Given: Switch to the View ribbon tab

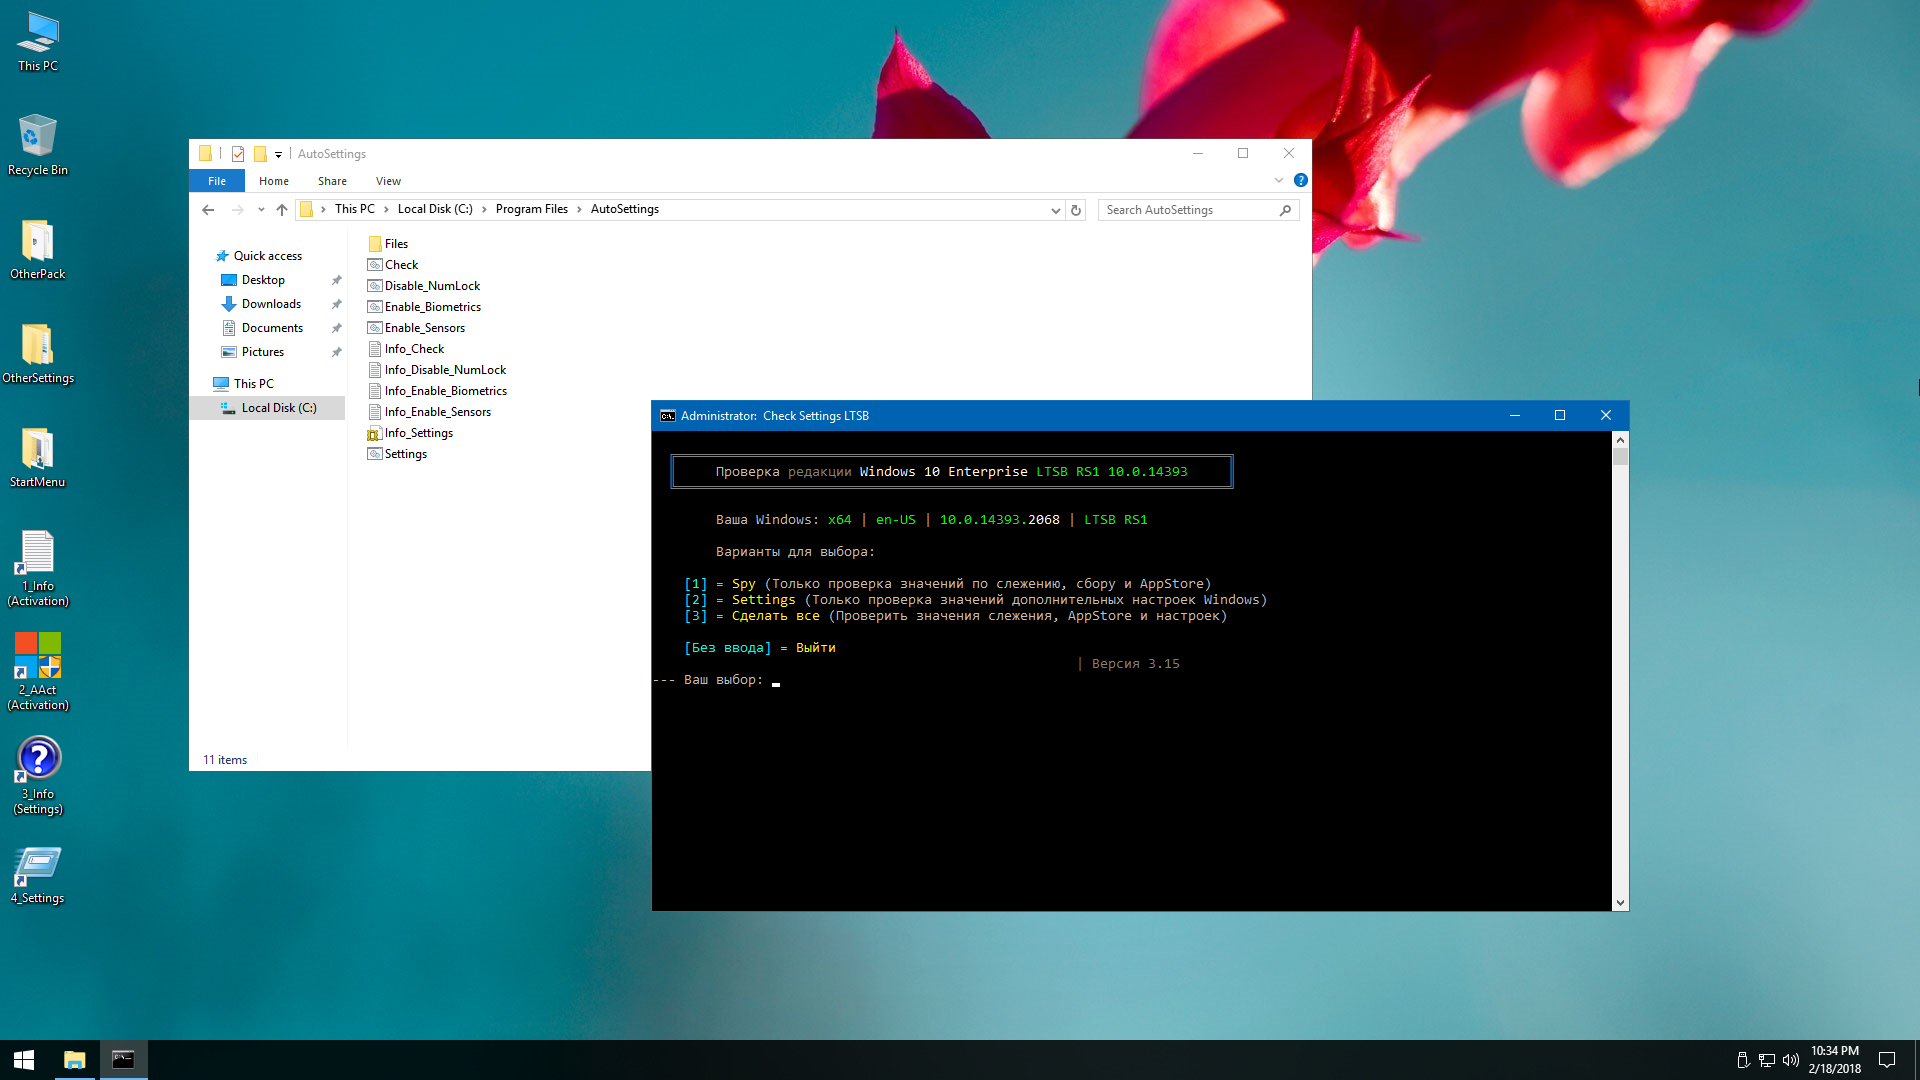Looking at the screenshot, I should 388,181.
